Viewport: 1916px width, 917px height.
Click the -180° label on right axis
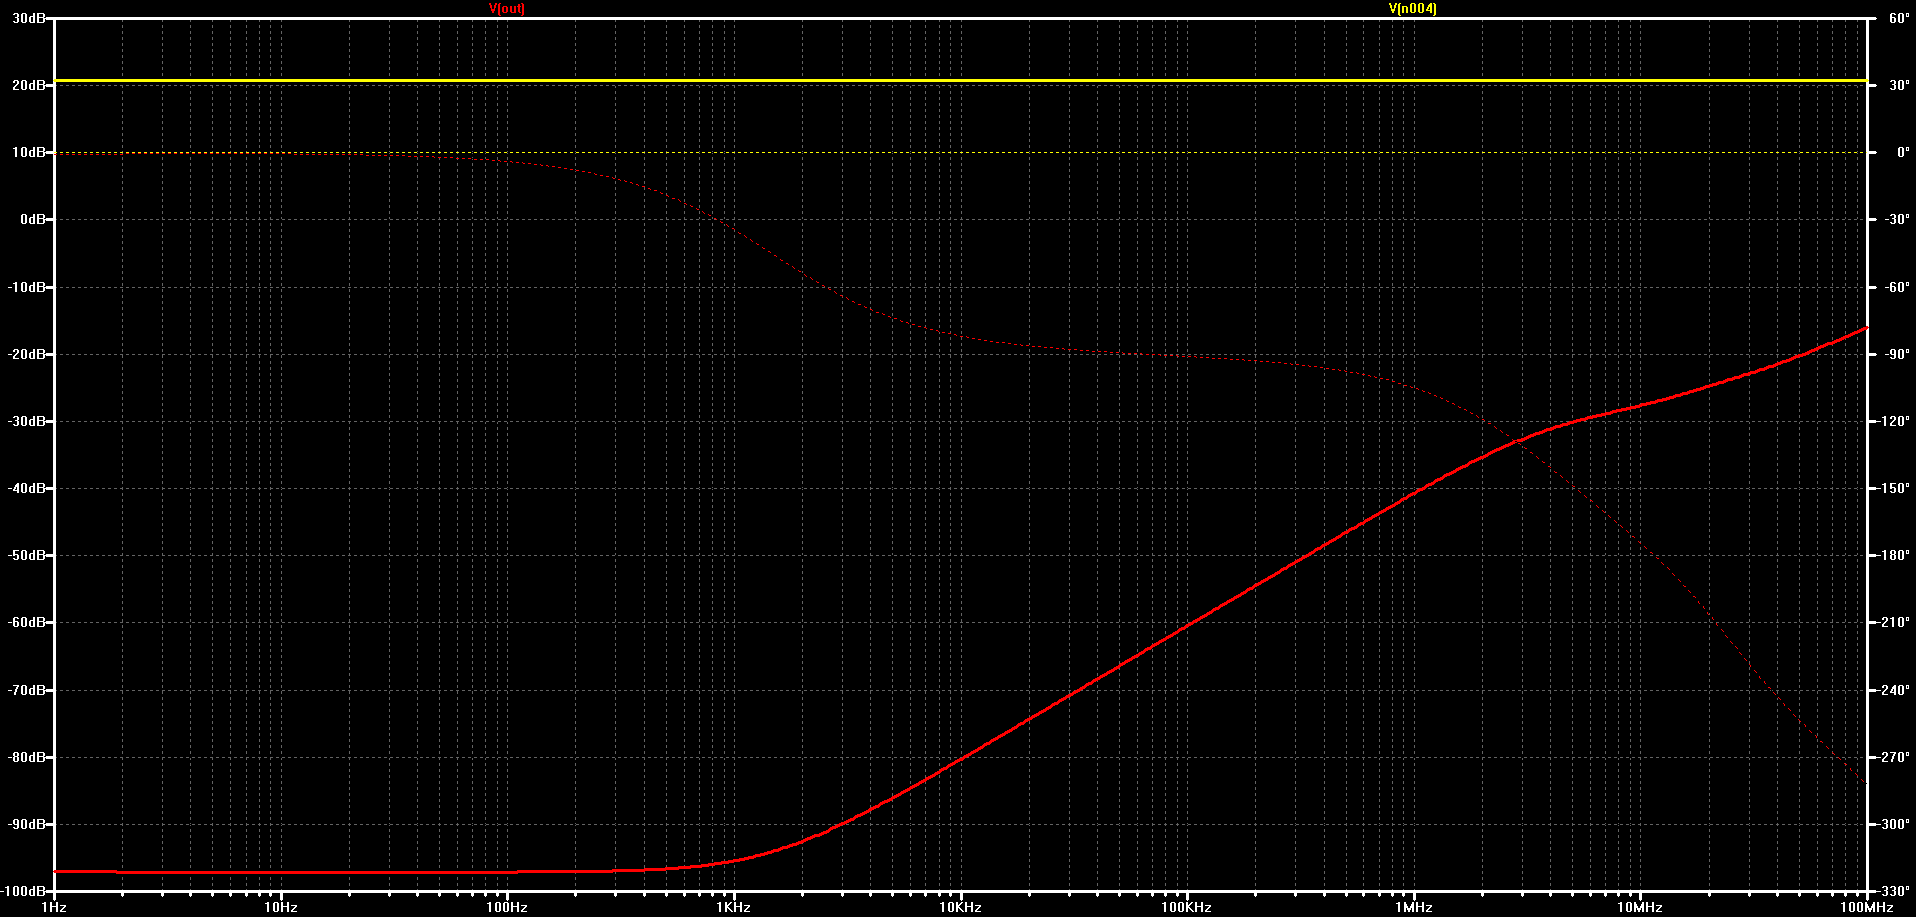1895,555
